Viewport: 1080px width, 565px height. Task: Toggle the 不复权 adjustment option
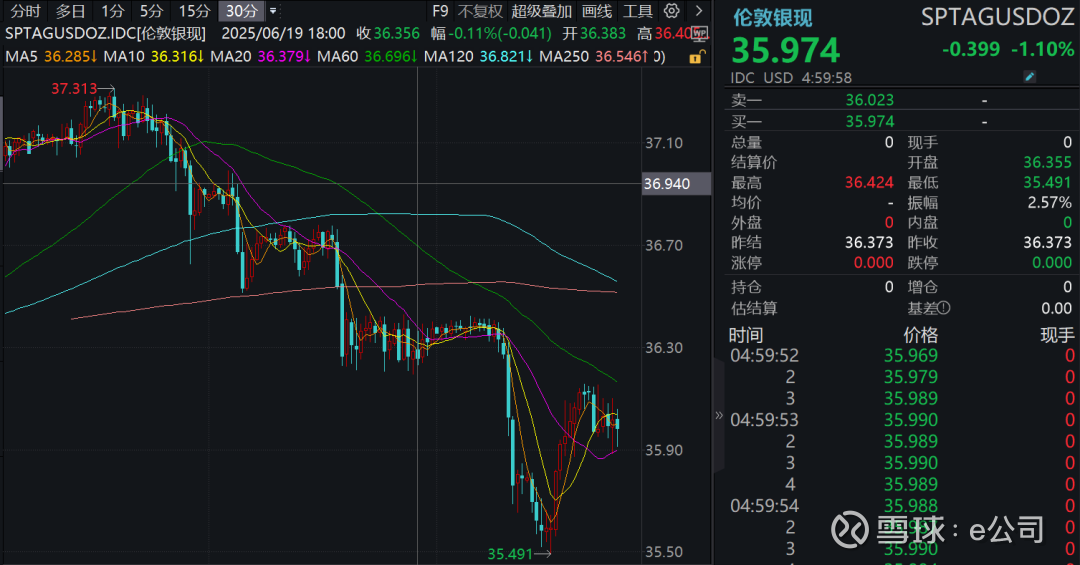[480, 11]
